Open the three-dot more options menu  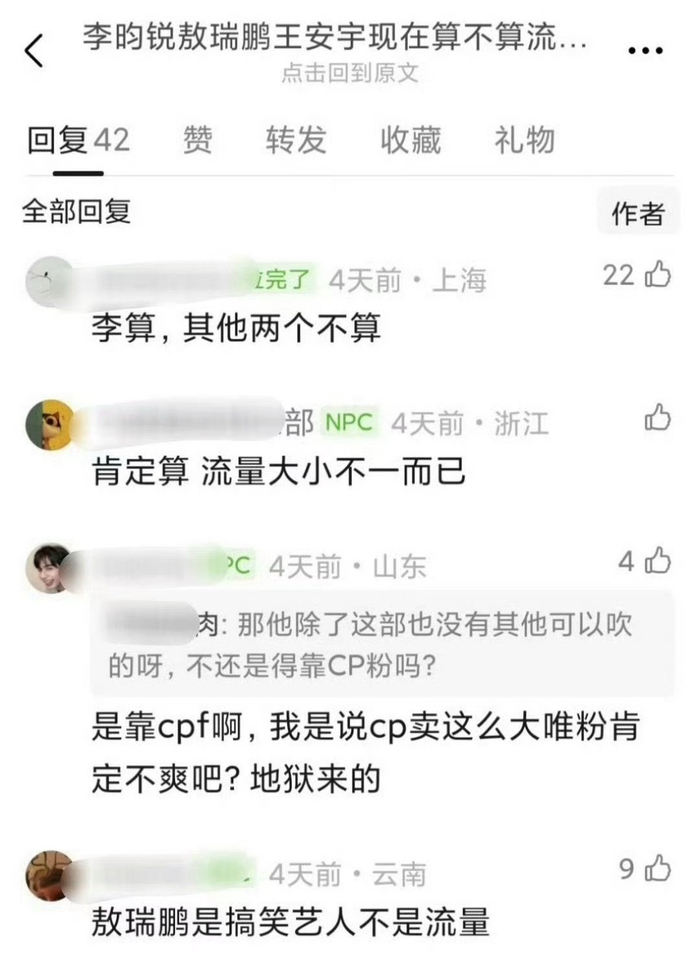pyautogui.click(x=645, y=51)
